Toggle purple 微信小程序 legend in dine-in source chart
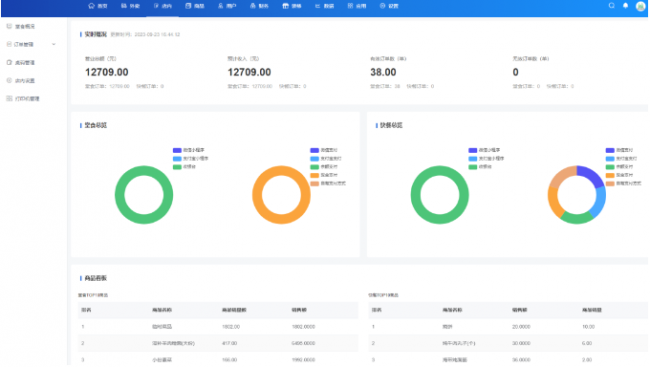 click(189, 150)
